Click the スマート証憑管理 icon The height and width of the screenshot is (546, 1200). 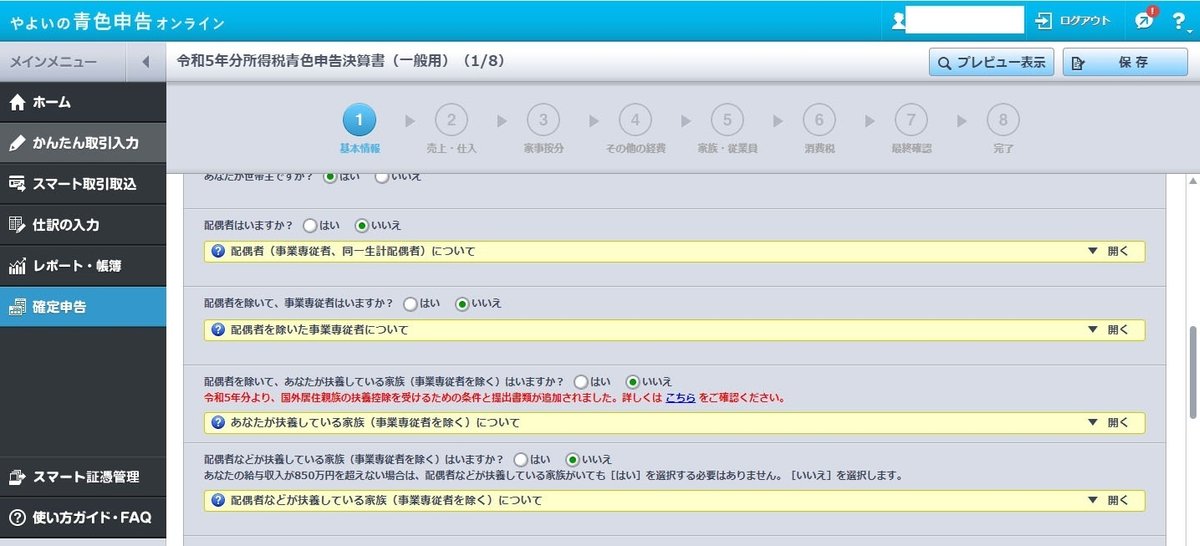pyautogui.click(x=17, y=477)
